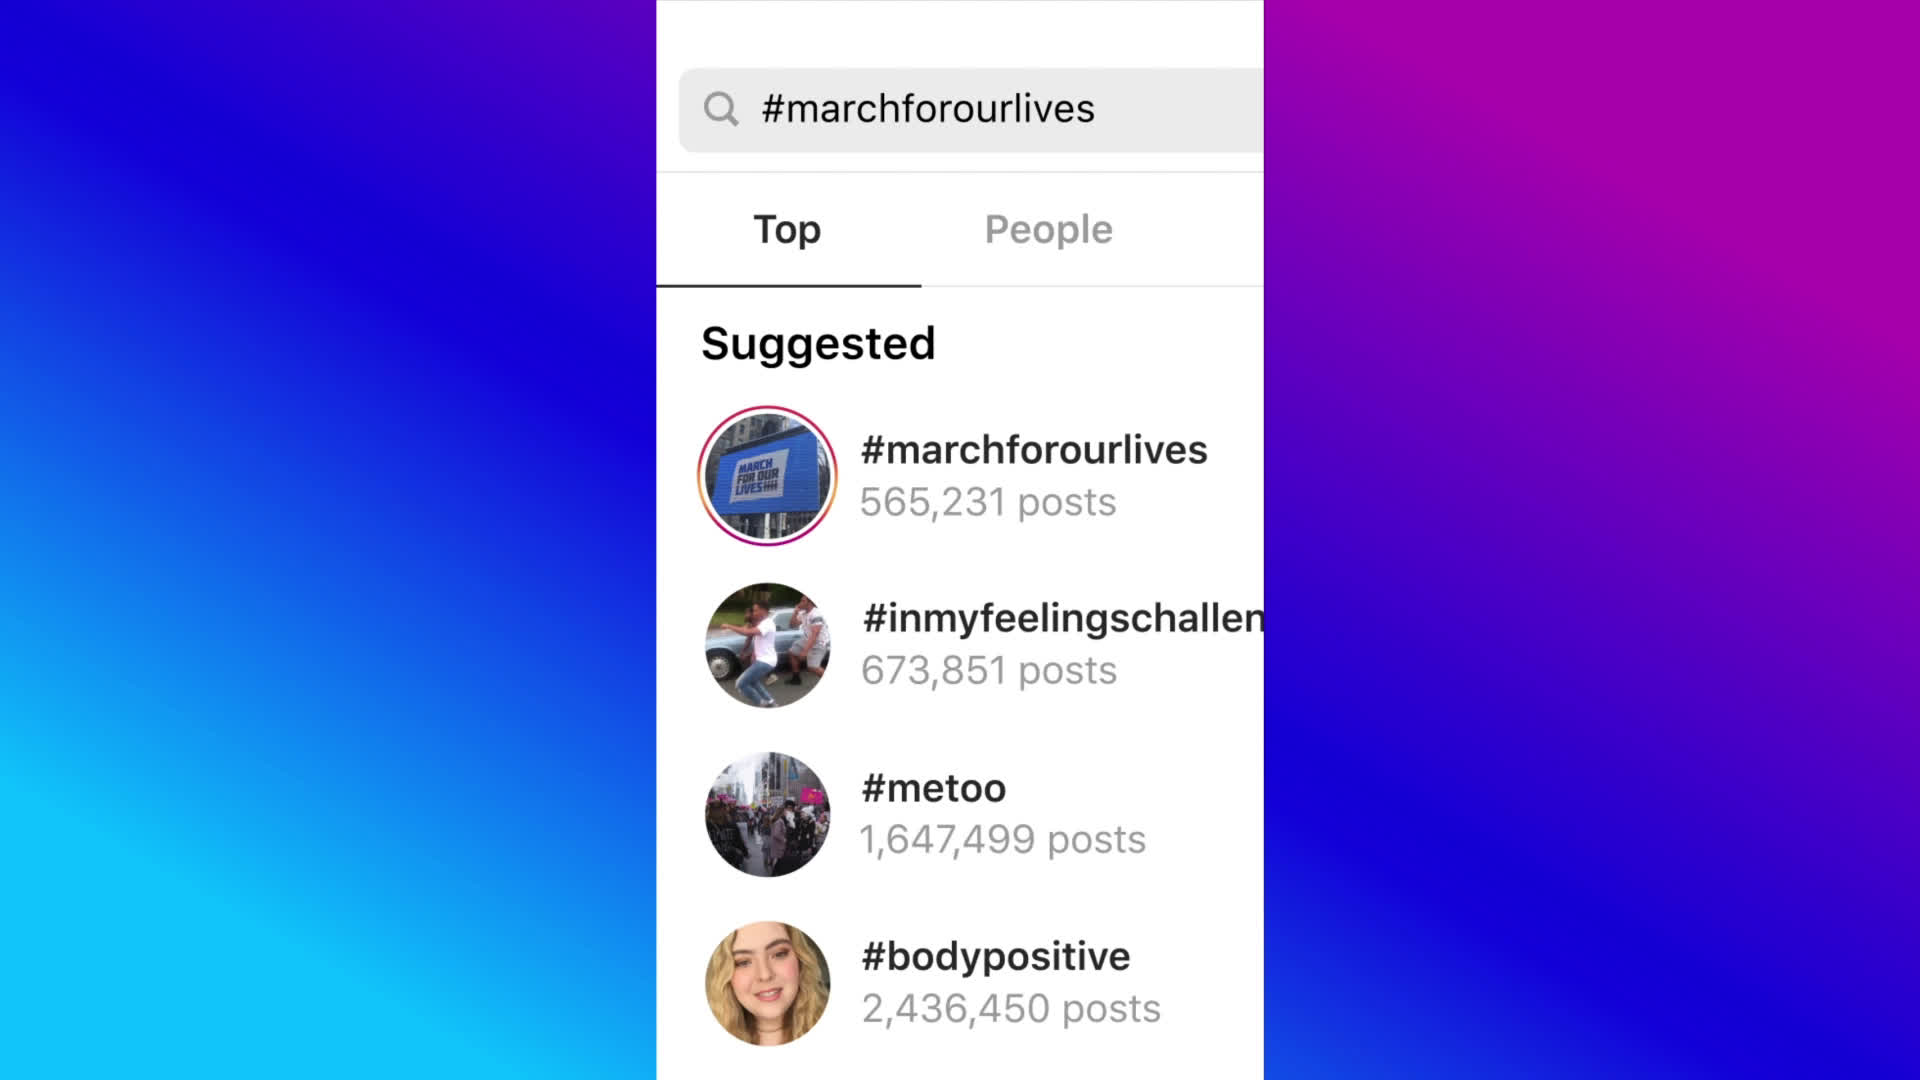Select the 1,647,499 posts count

pos(1003,840)
